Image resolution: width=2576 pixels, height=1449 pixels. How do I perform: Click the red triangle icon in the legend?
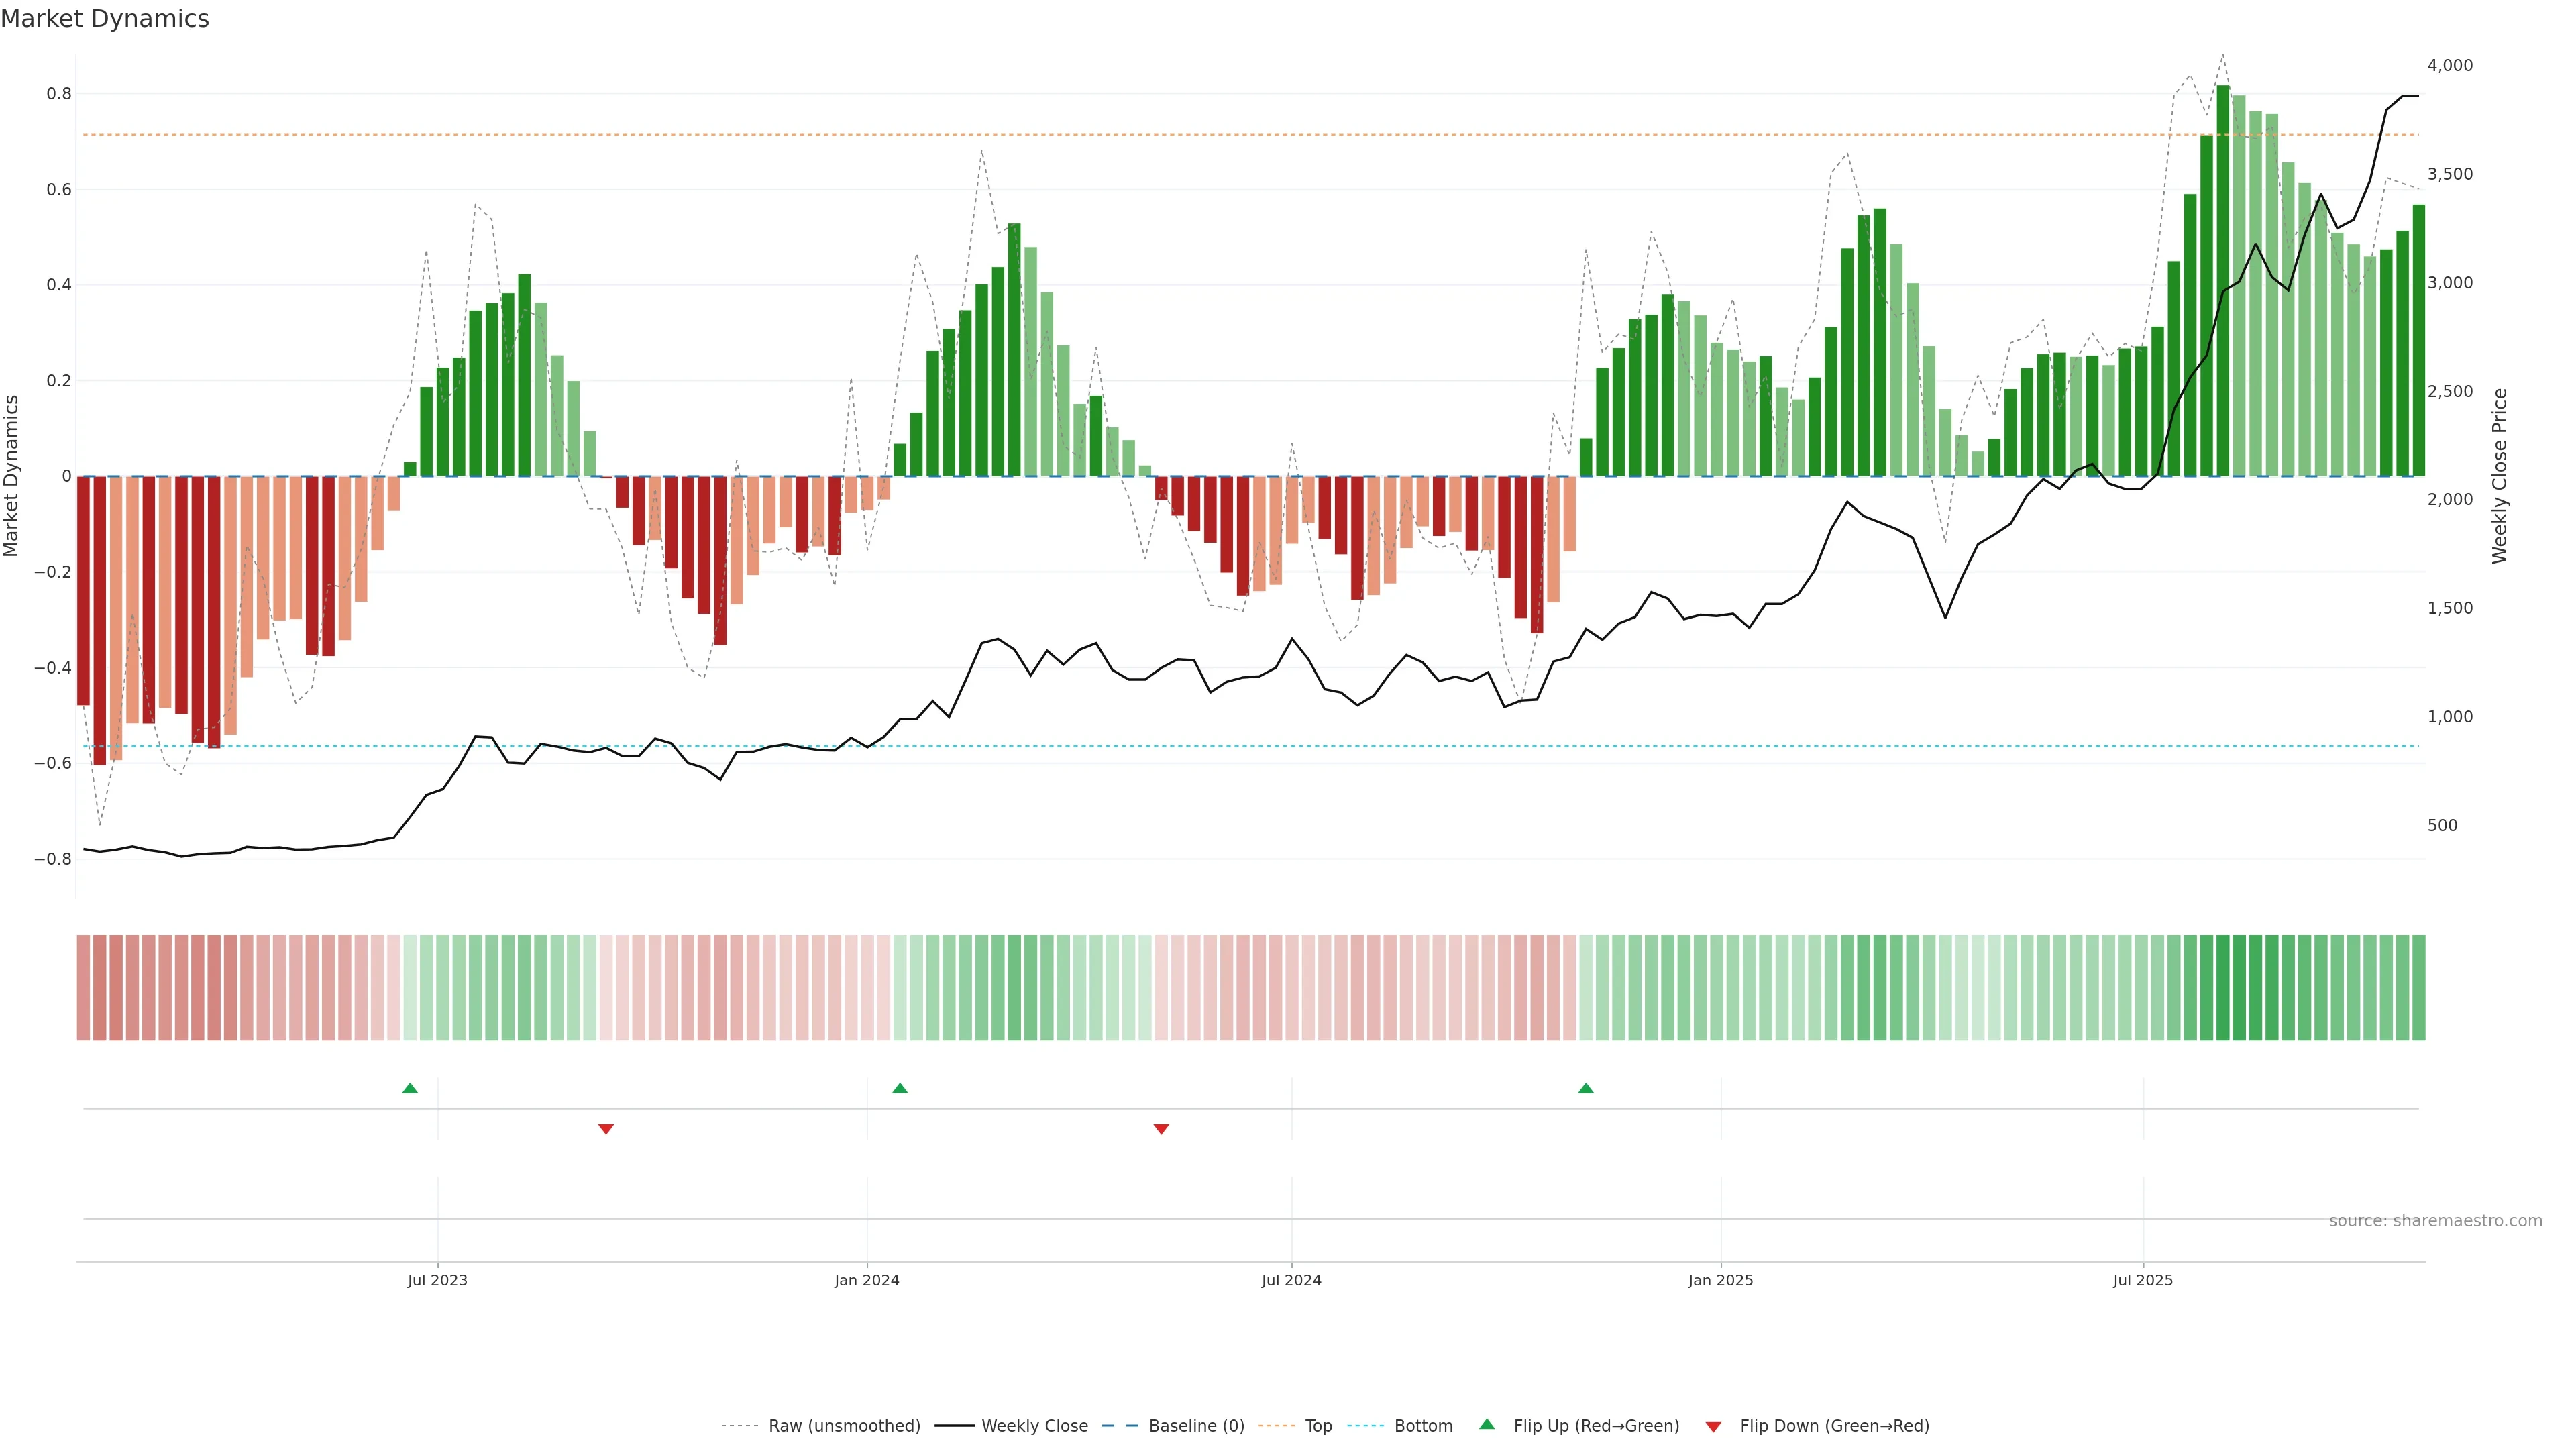coord(1713,1427)
